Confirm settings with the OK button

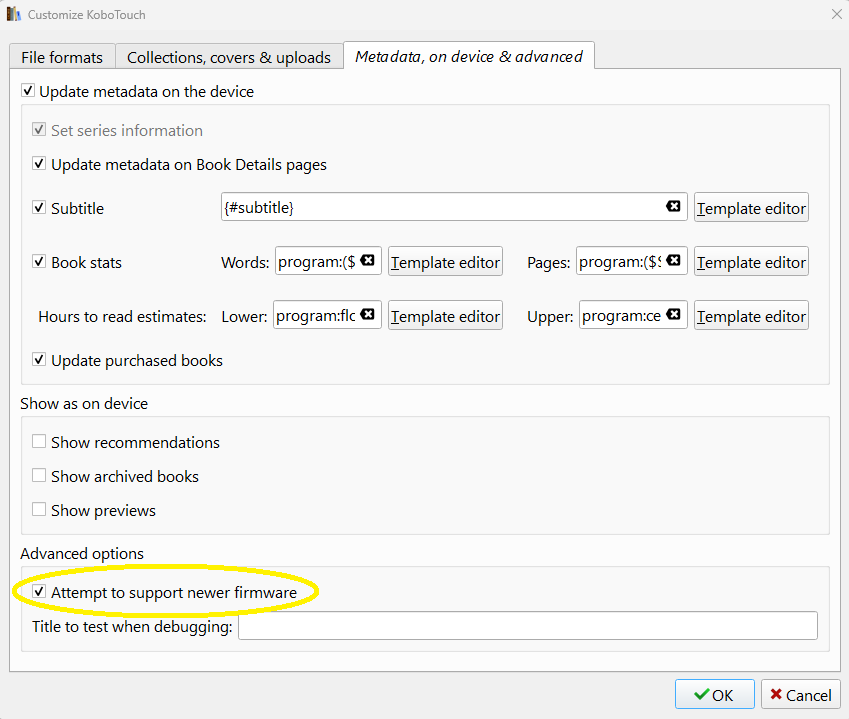coord(714,694)
